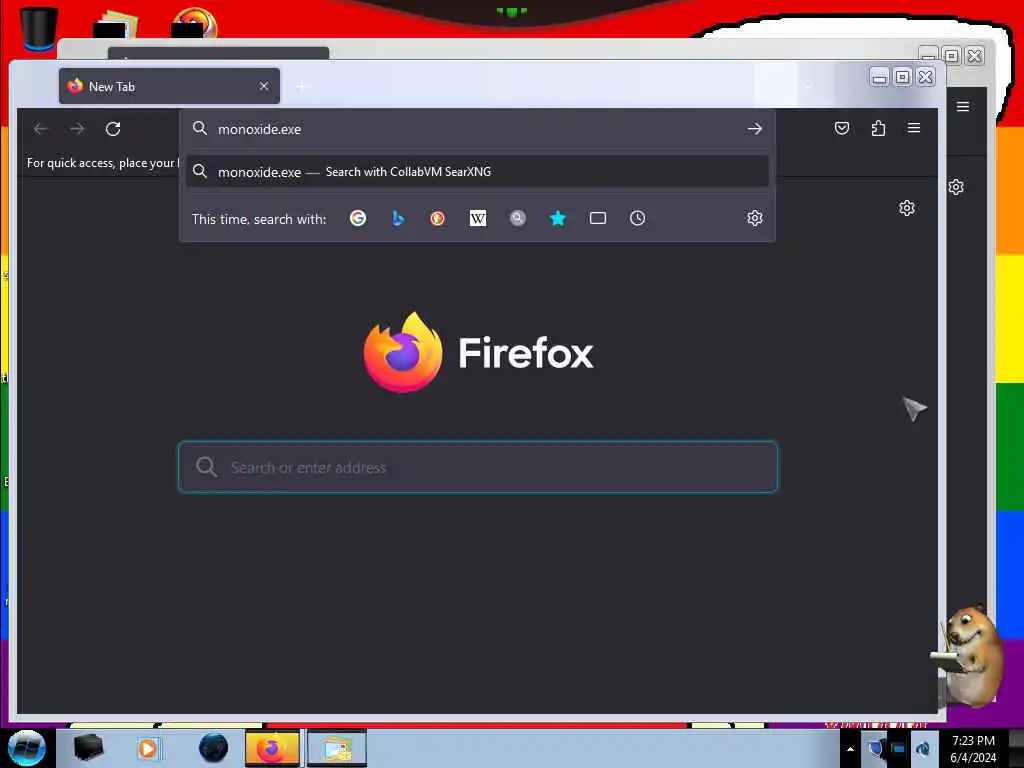Viewport: 1024px width, 768px height.
Task: Choose monoxide.exe Search with CollabVM SearXNG suggestion
Action: click(x=477, y=172)
